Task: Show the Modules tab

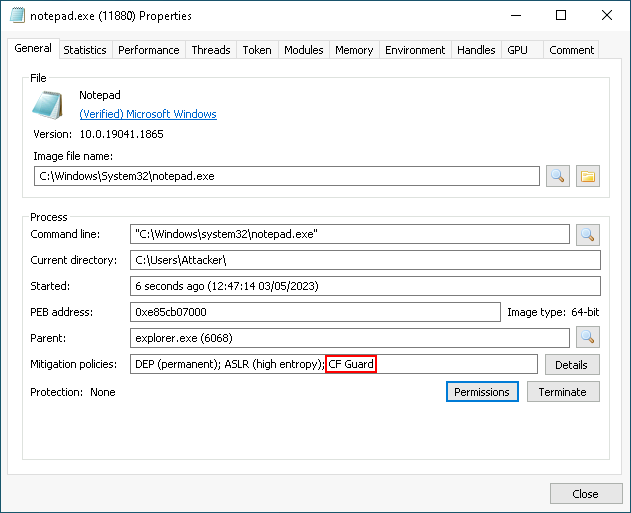Action: [x=304, y=50]
